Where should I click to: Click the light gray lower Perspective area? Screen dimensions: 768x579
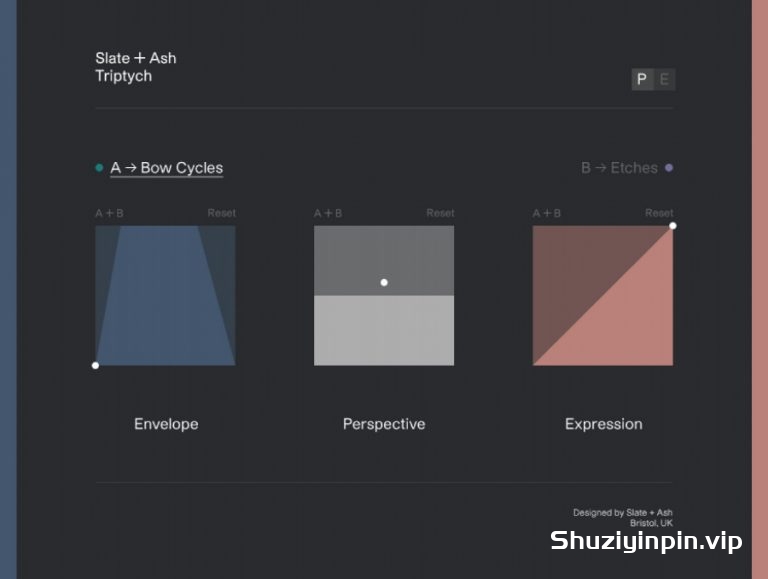click(384, 331)
